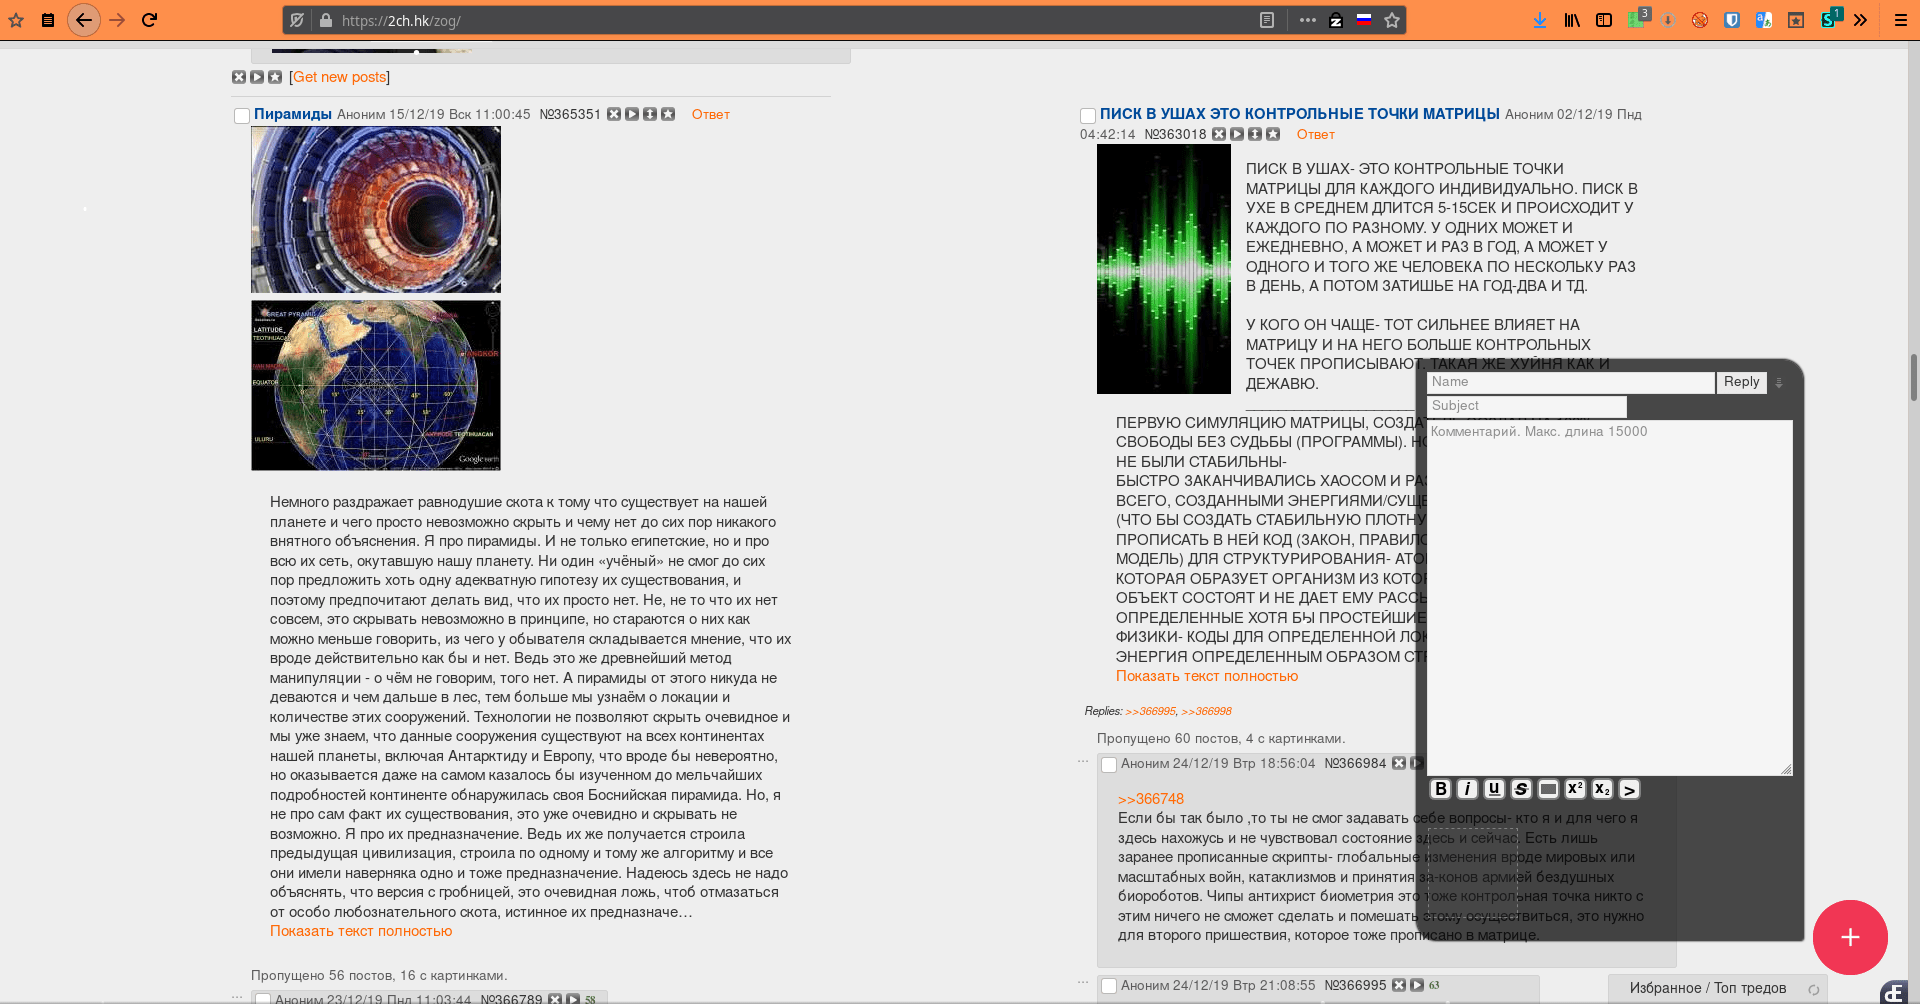Tick the checkbox of post №366984
This screenshot has height=1004, width=1920.
1109,765
